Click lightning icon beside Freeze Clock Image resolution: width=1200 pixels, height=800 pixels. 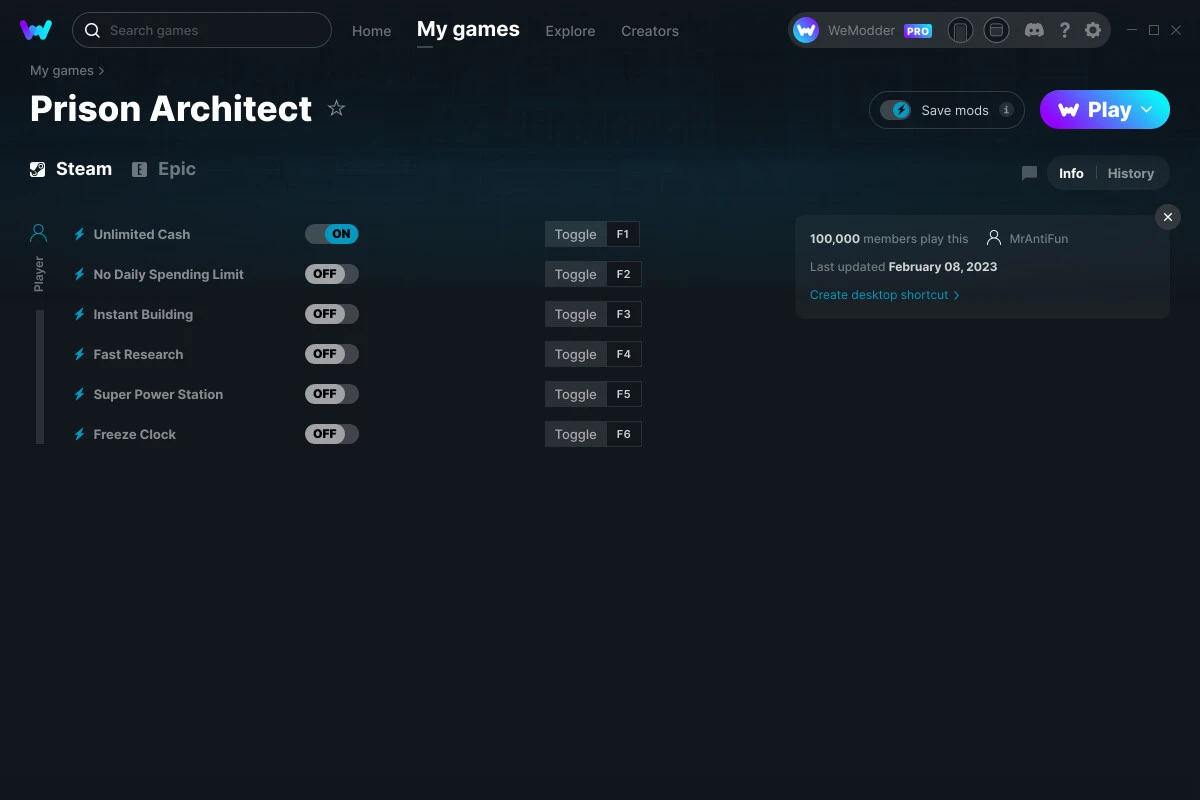tap(79, 434)
